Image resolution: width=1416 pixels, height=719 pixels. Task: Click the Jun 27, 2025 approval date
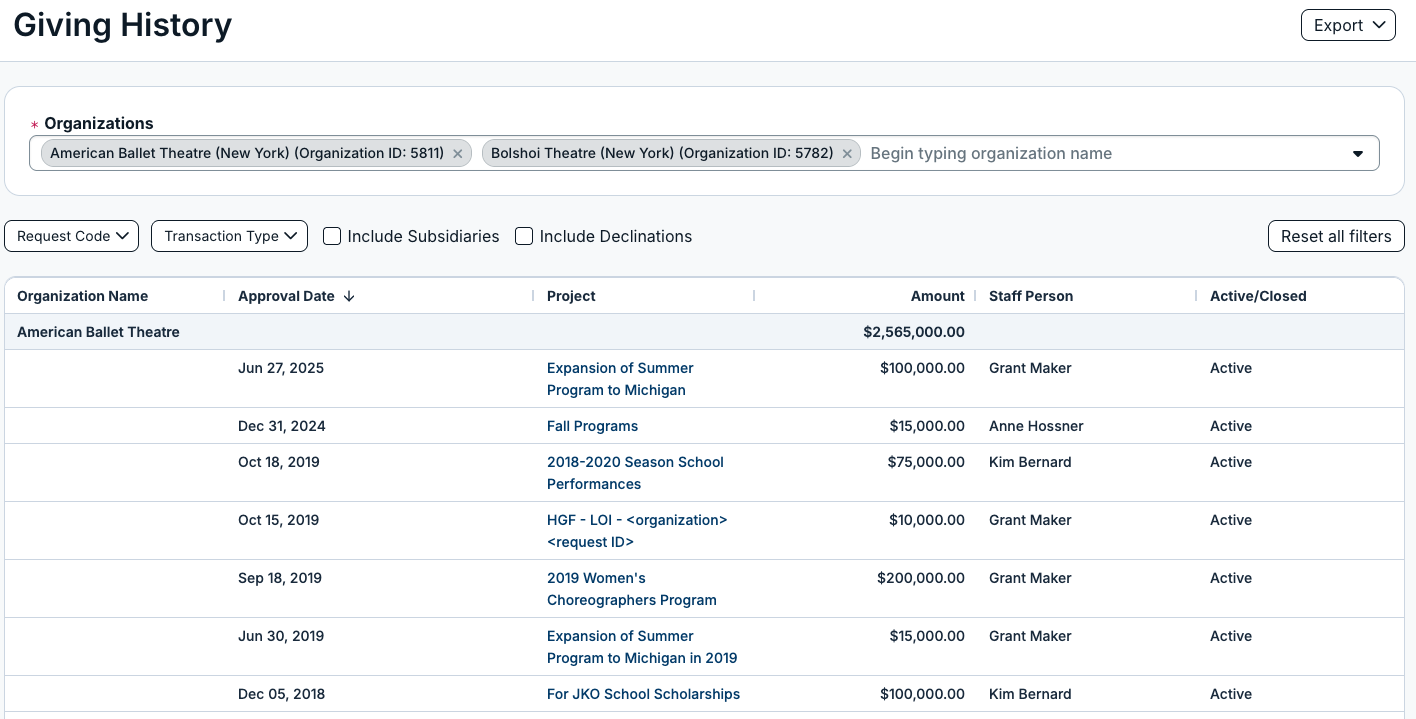[281, 368]
